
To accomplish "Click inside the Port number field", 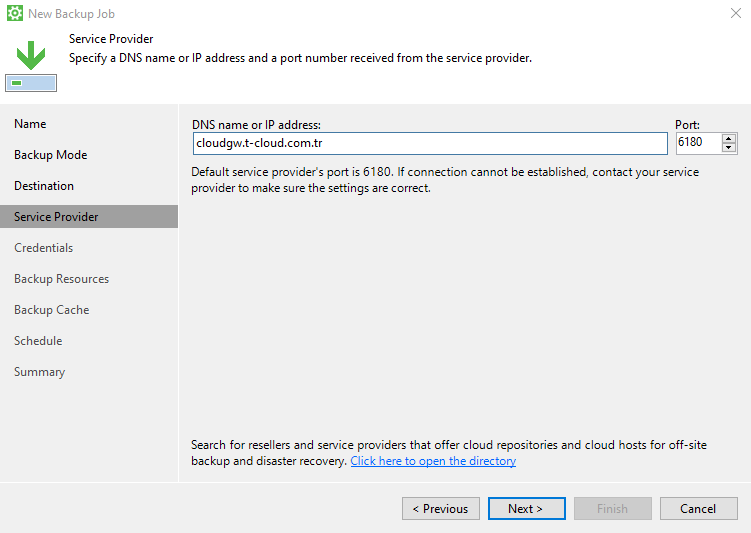I will click(699, 143).
